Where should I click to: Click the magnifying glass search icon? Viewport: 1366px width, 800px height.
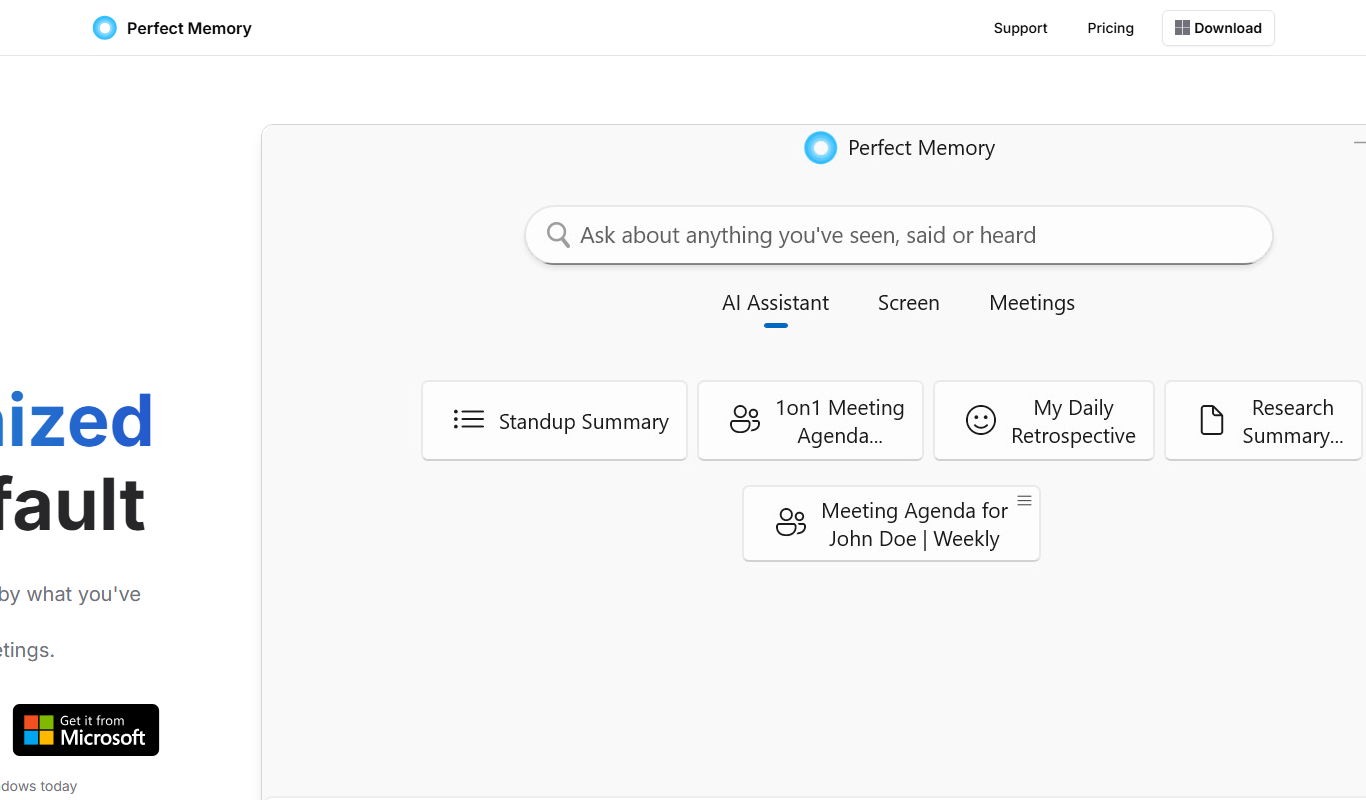(558, 235)
